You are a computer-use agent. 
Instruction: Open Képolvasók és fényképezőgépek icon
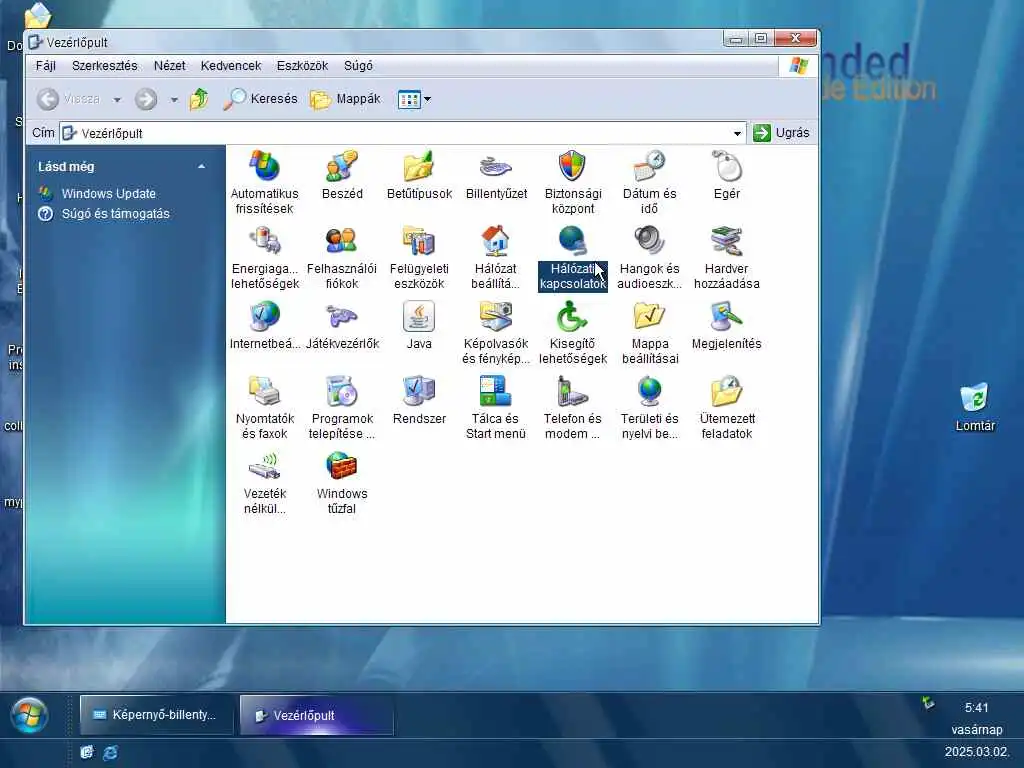click(496, 332)
